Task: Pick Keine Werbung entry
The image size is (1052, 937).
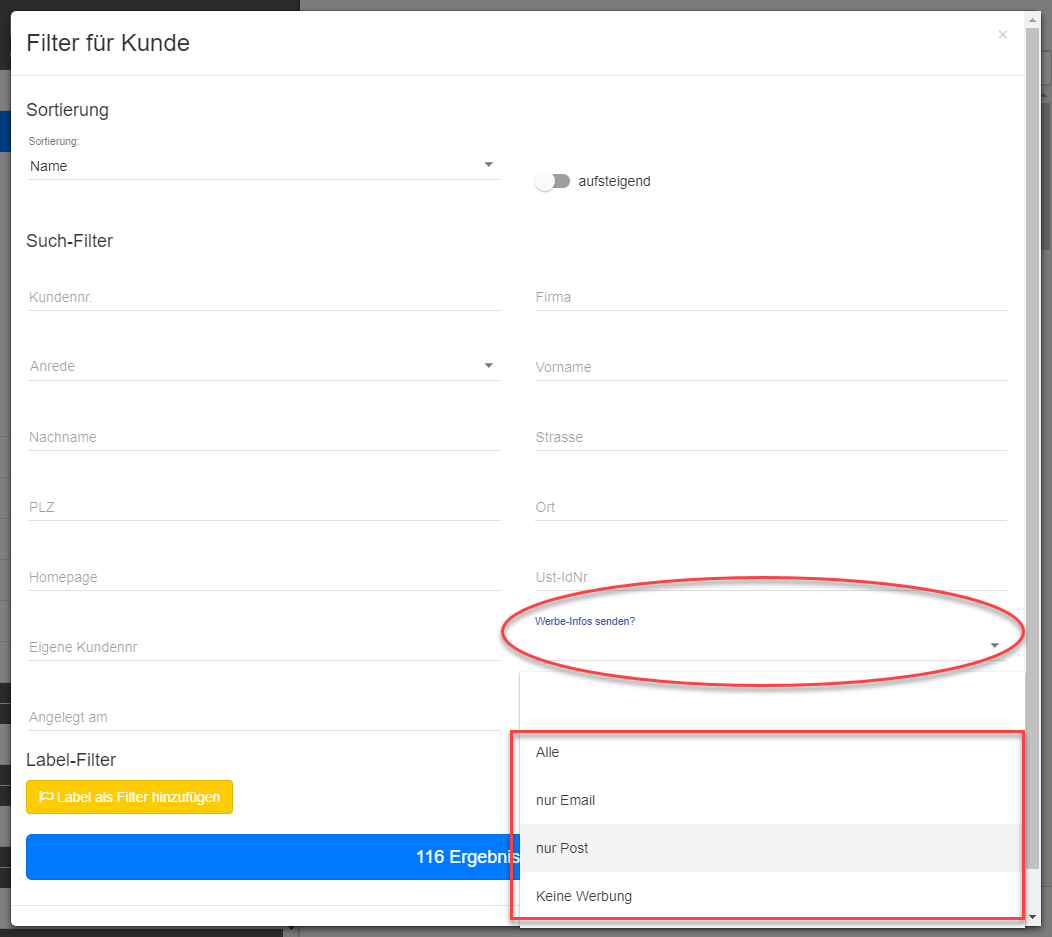Action: coord(772,896)
